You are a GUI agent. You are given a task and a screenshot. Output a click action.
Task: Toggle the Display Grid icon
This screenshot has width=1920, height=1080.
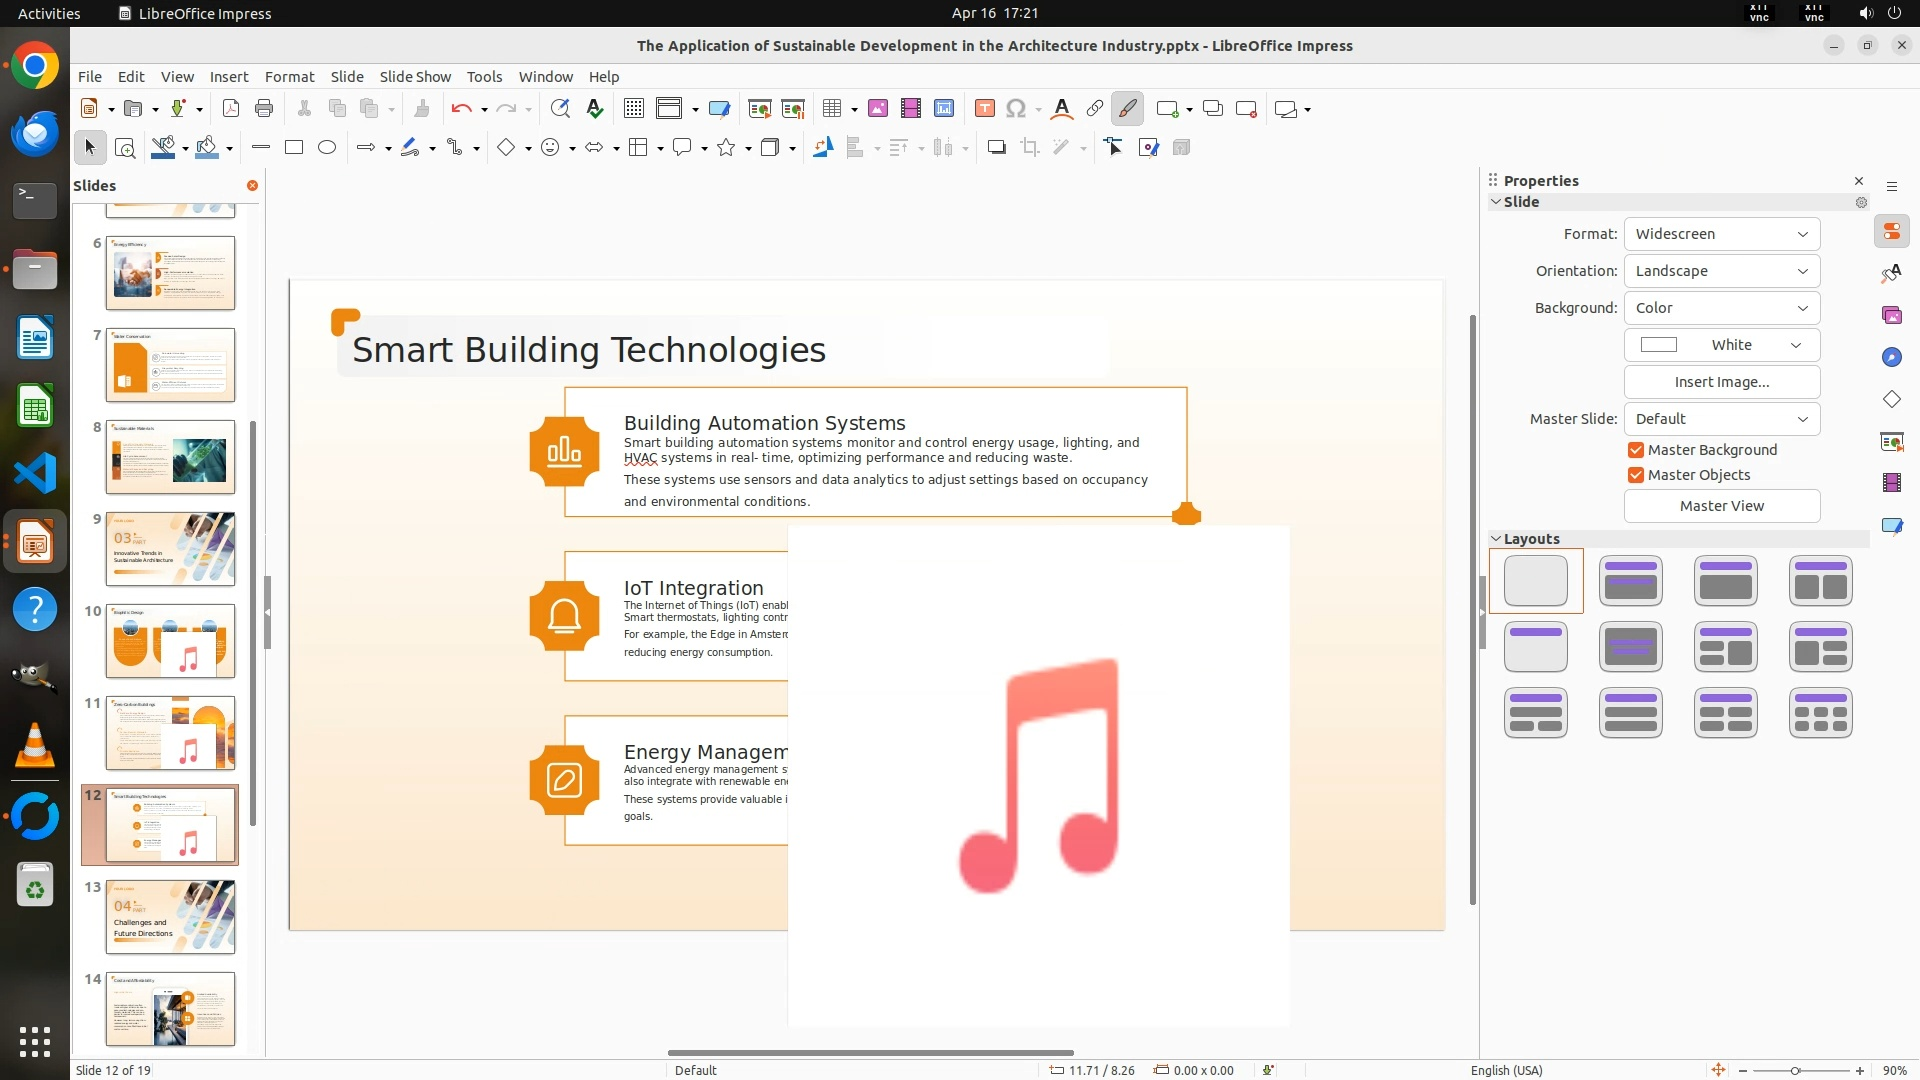pos(633,109)
